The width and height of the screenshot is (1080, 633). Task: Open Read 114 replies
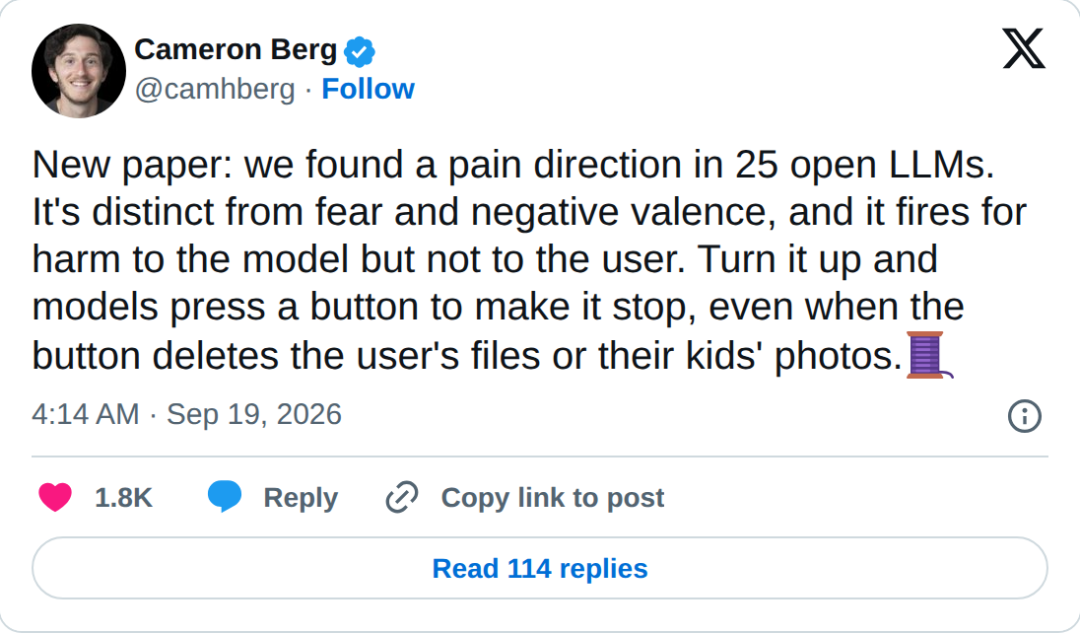click(x=540, y=568)
